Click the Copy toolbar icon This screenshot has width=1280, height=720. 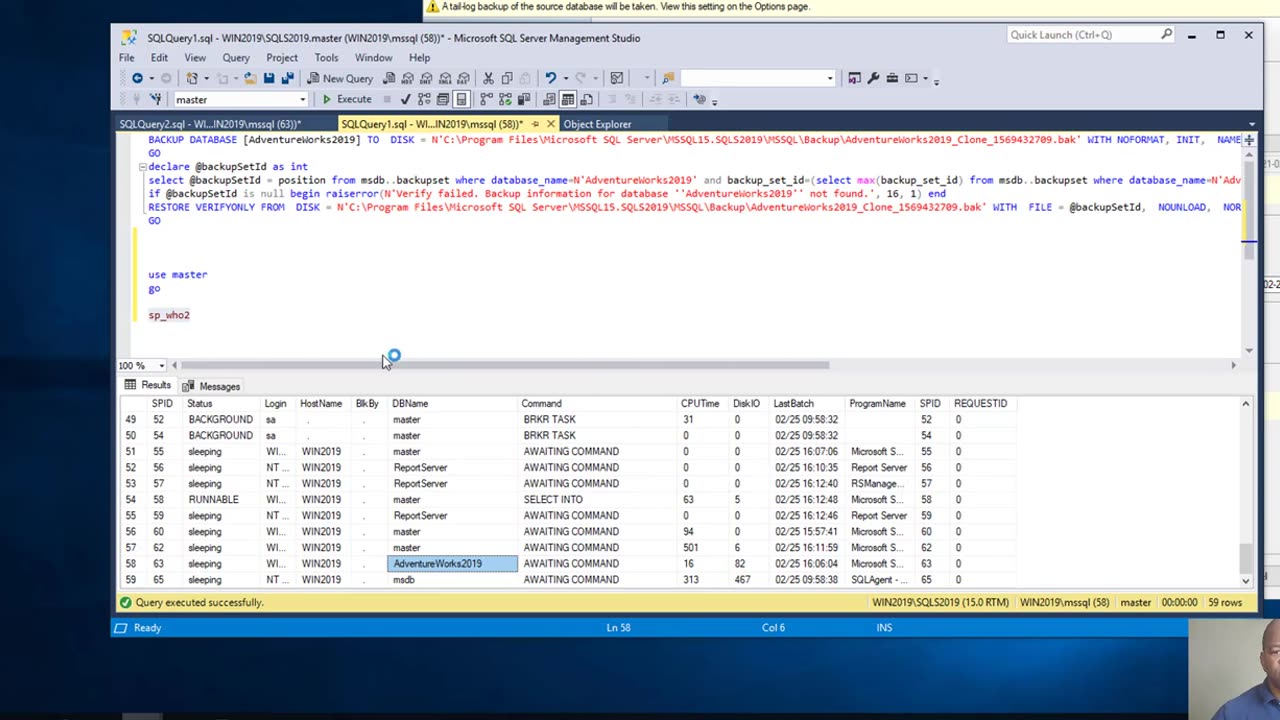[507, 78]
